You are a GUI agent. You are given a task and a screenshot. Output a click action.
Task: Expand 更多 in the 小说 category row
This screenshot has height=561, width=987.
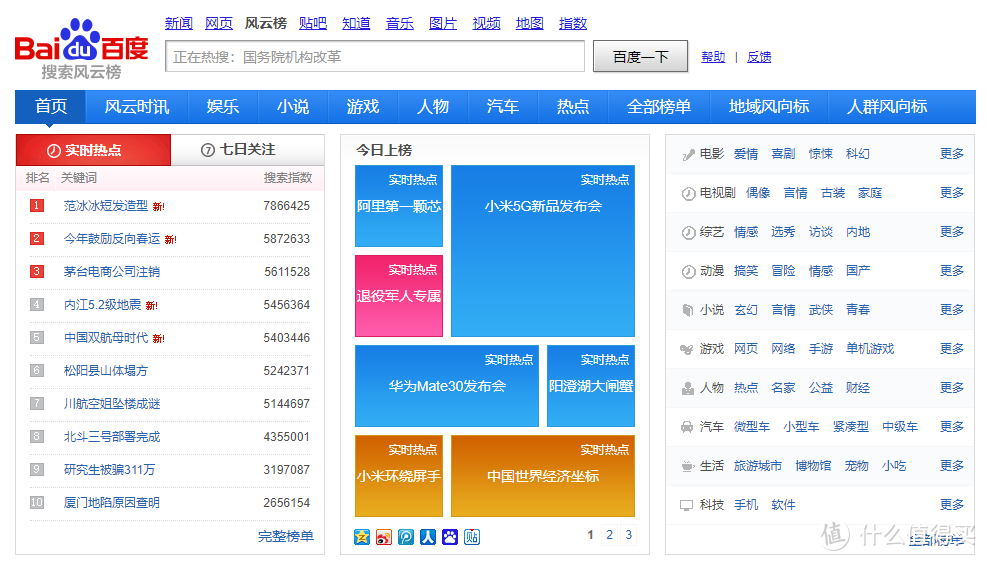pyautogui.click(x=952, y=310)
